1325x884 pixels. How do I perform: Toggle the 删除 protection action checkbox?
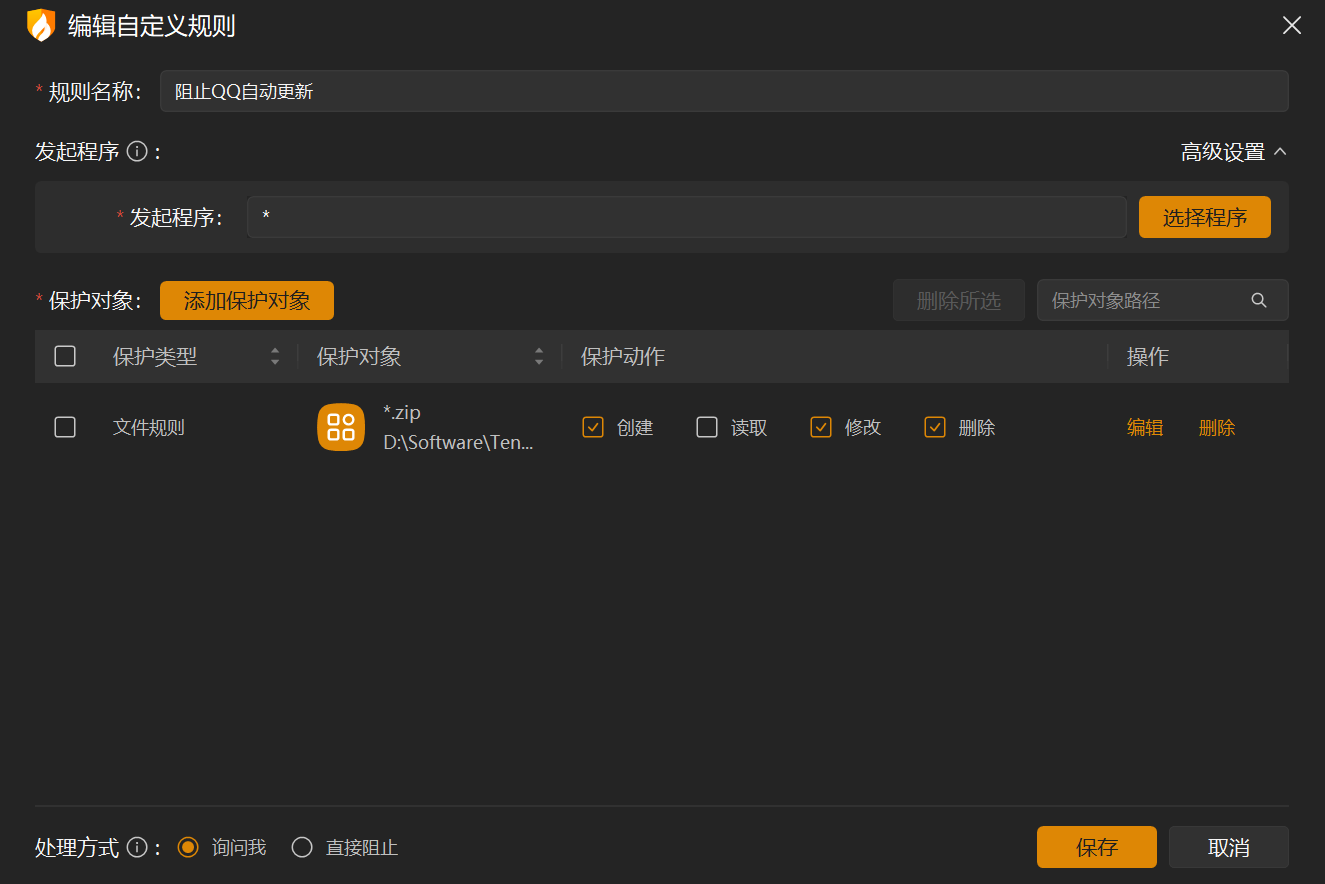[935, 428]
